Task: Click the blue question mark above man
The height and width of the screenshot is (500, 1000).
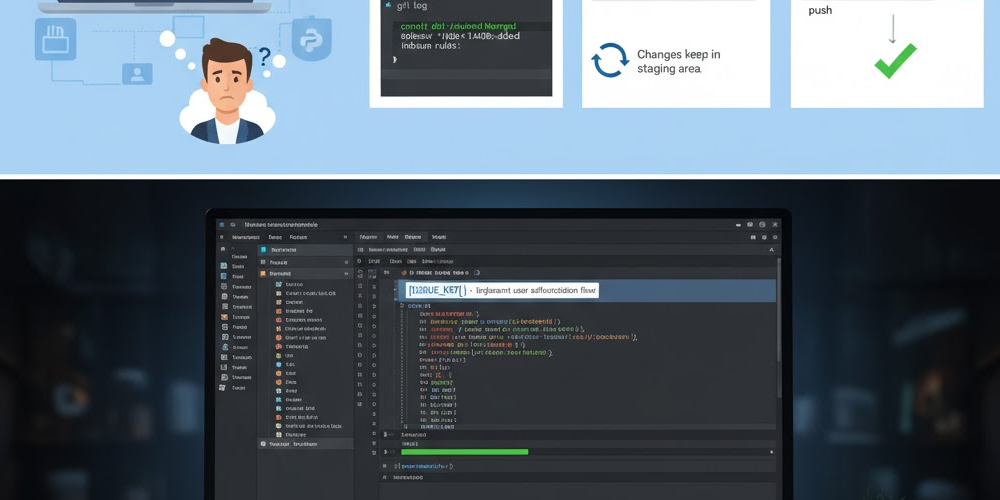Action: (265, 57)
